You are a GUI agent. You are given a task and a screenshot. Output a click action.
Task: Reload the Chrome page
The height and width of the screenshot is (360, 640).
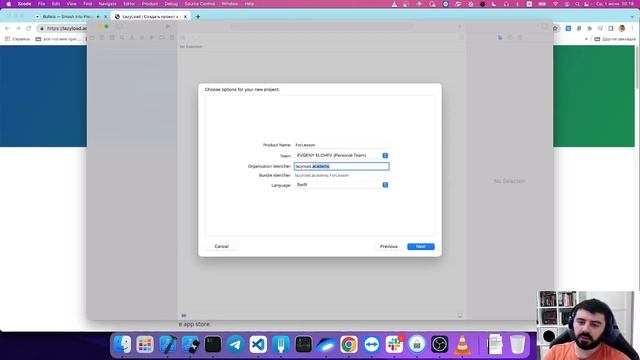click(x=29, y=28)
